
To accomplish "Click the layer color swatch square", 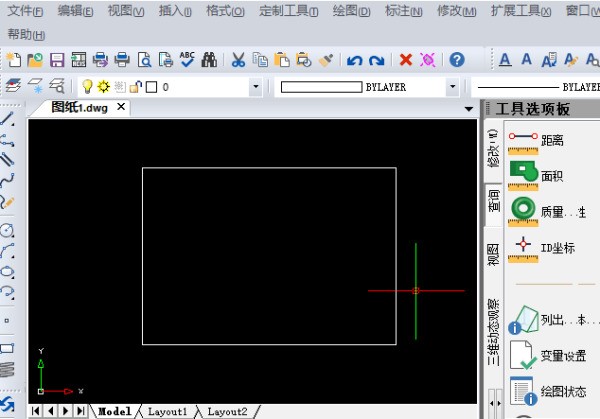I will (151, 87).
